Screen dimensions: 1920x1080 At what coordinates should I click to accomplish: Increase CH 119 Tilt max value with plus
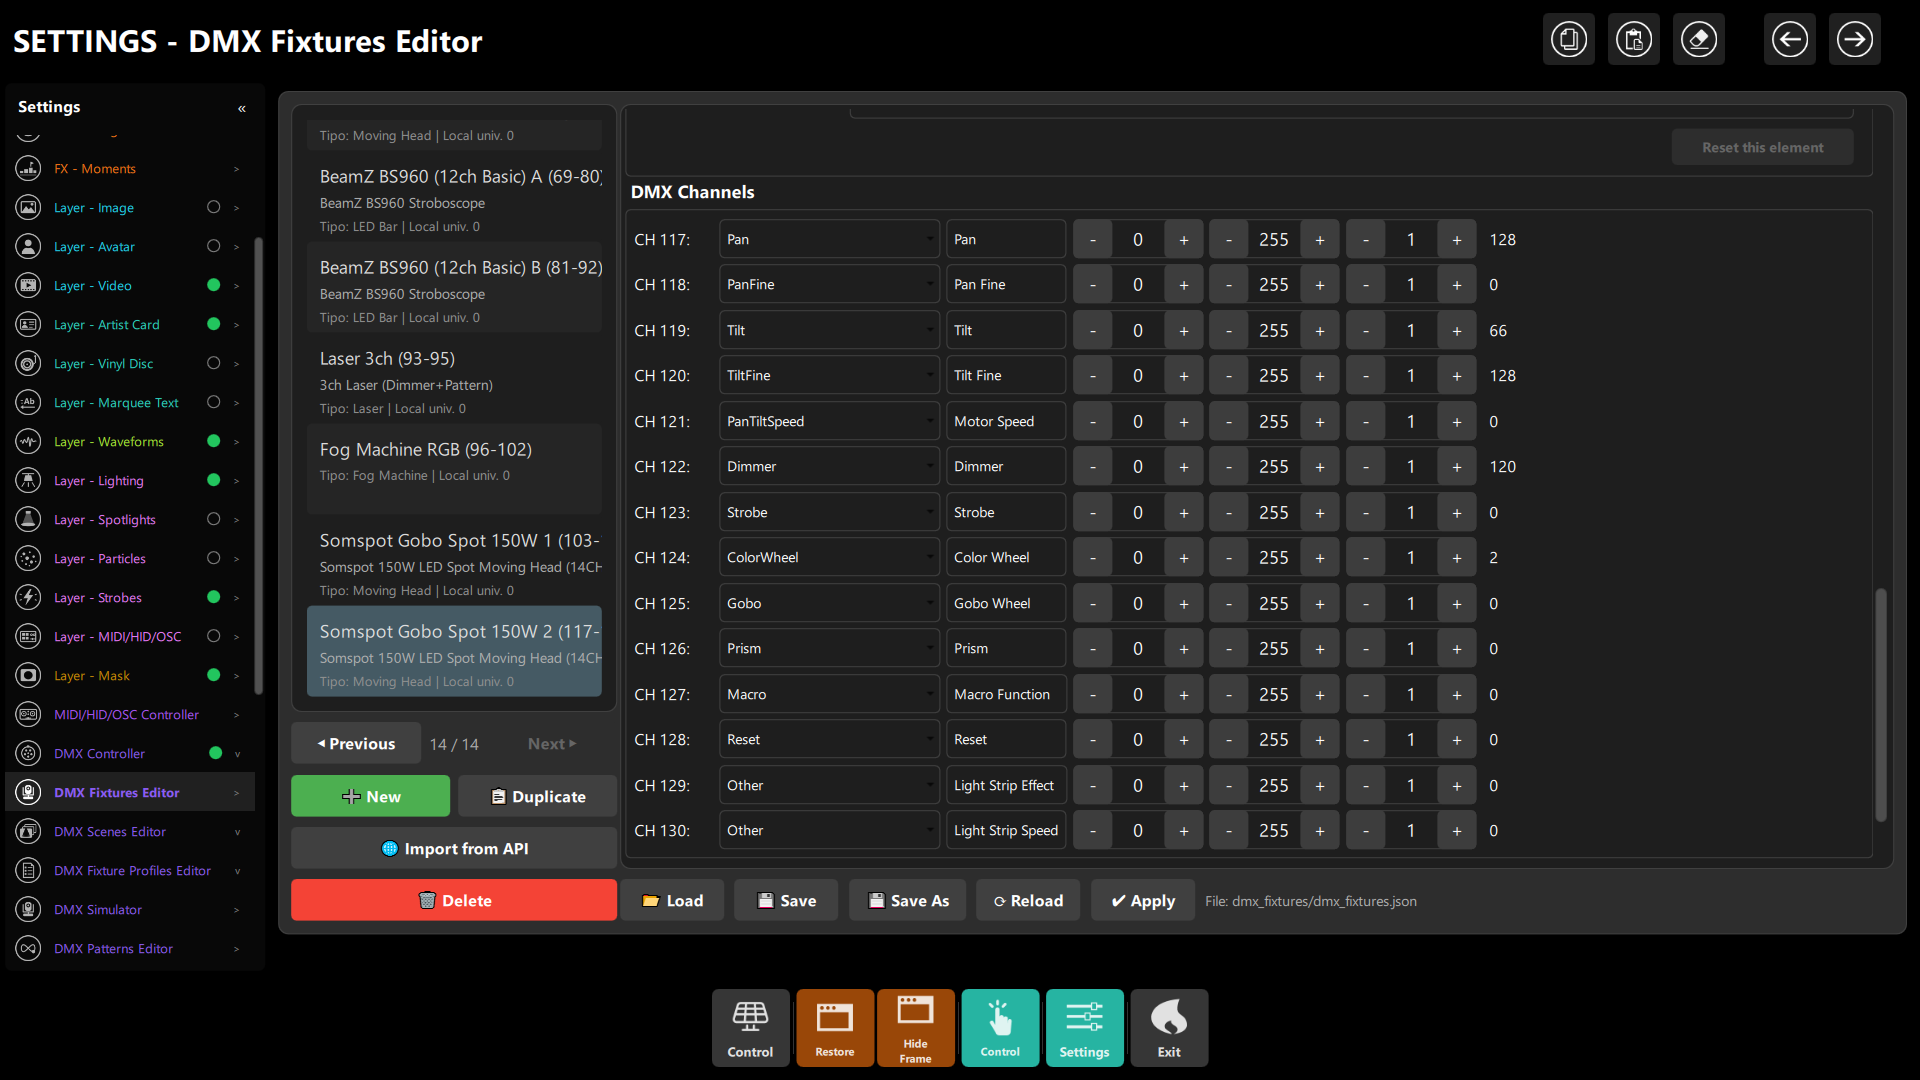pyautogui.click(x=1320, y=331)
